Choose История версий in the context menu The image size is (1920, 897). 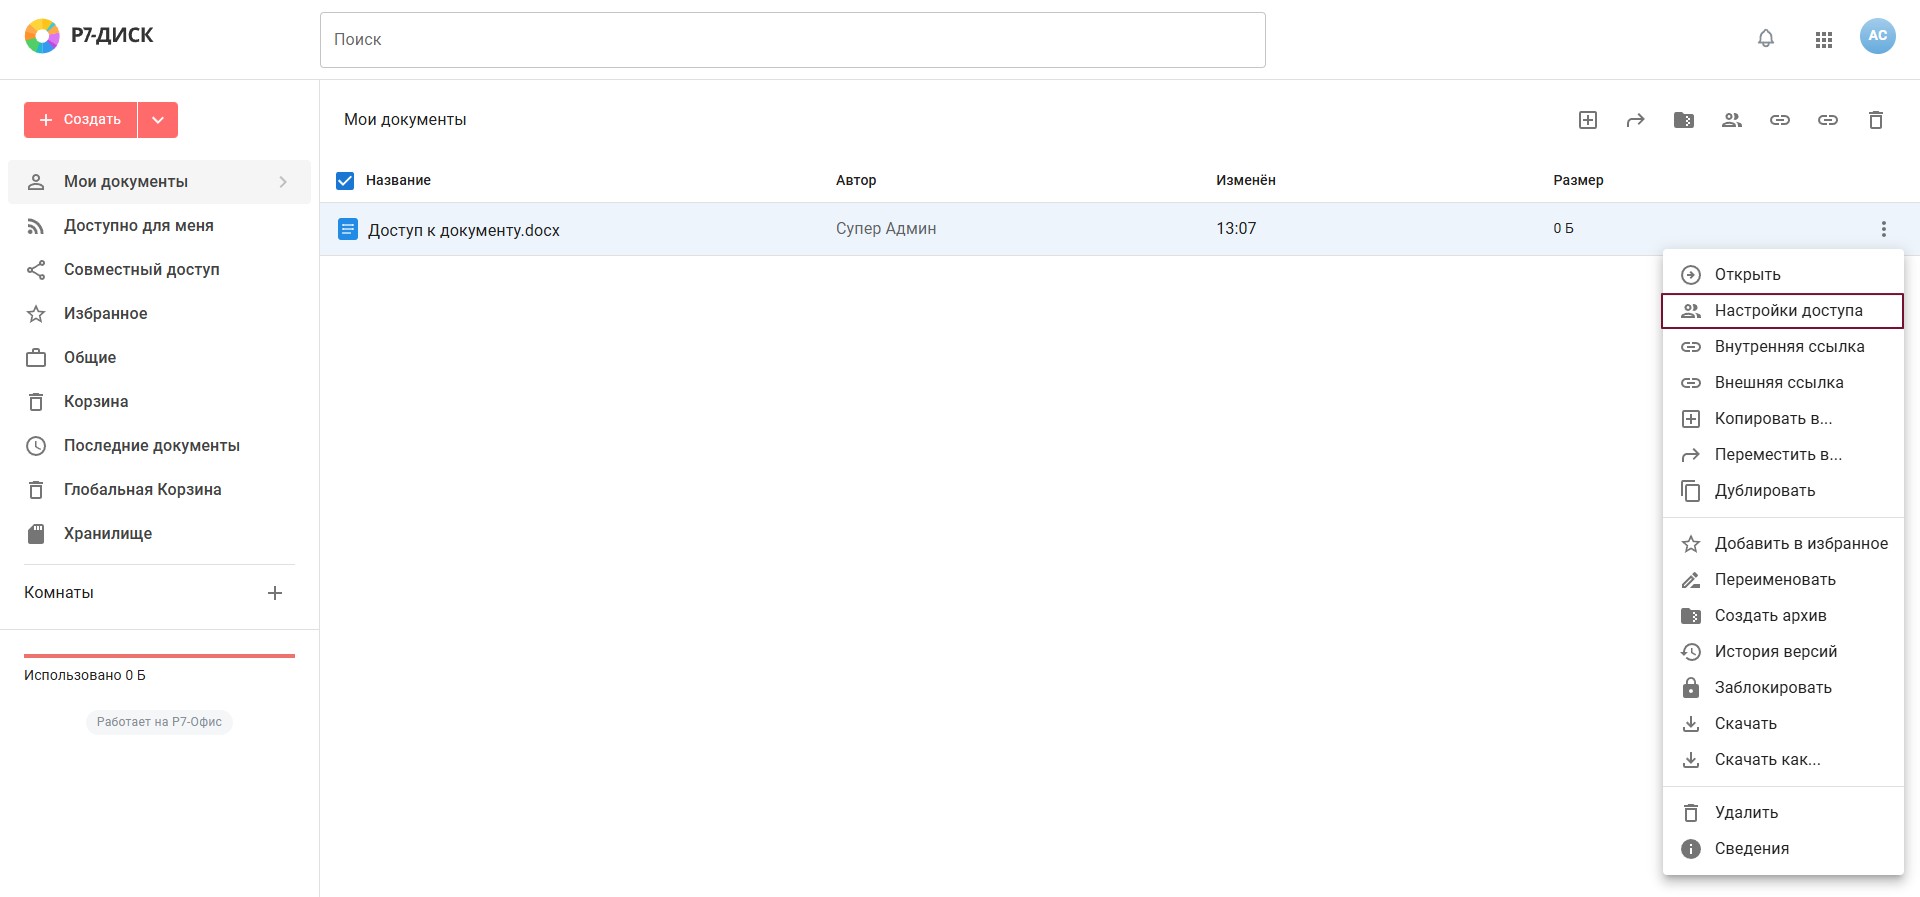point(1775,652)
